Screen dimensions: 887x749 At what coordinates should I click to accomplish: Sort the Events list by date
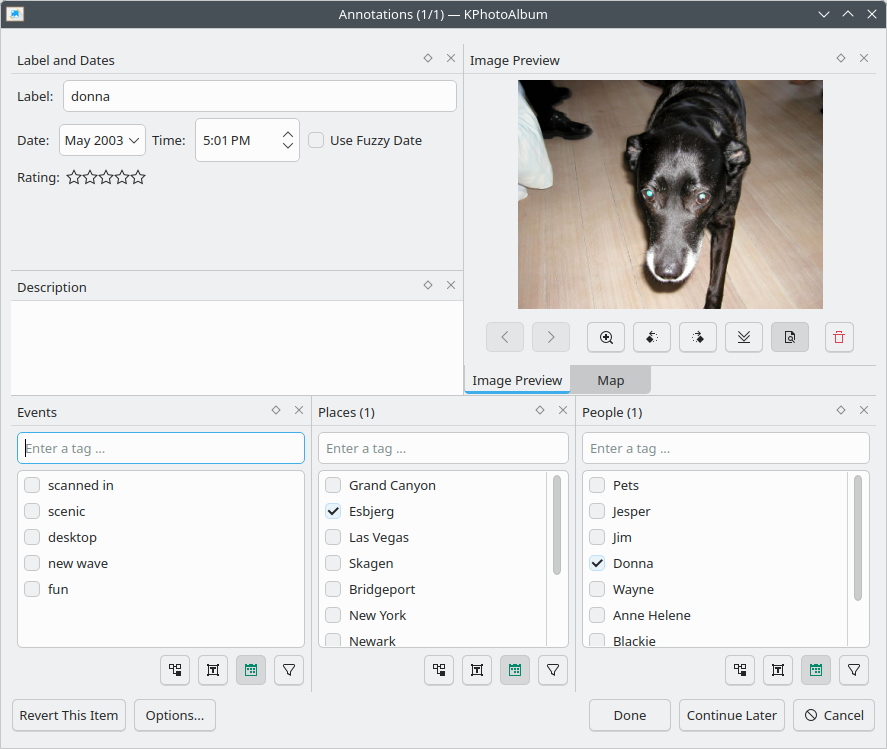251,670
